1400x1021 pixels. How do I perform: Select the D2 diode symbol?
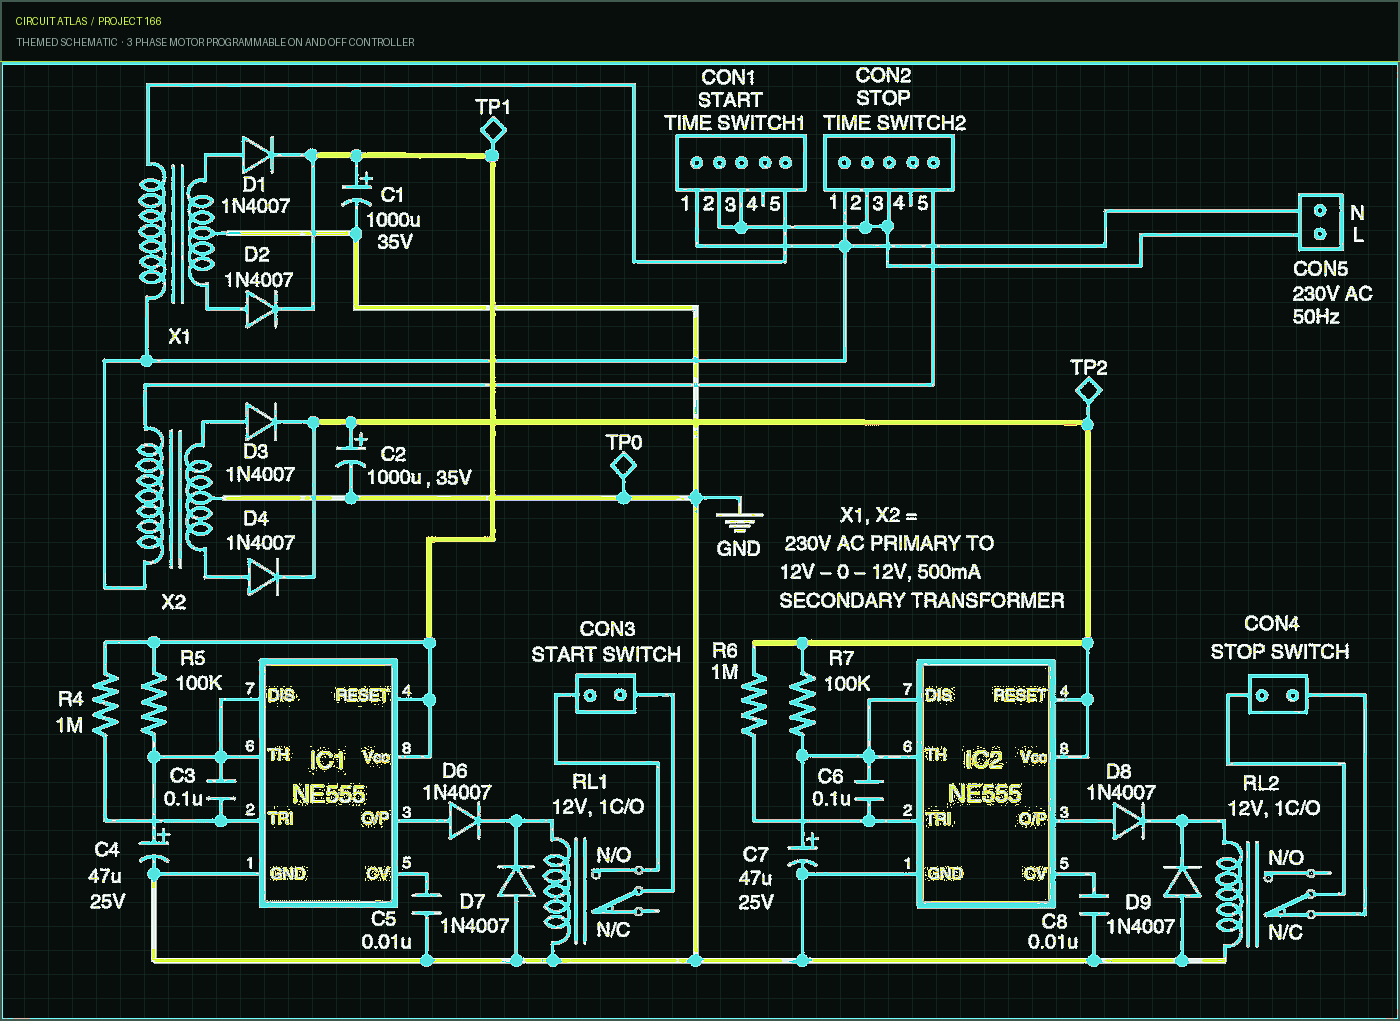(262, 310)
